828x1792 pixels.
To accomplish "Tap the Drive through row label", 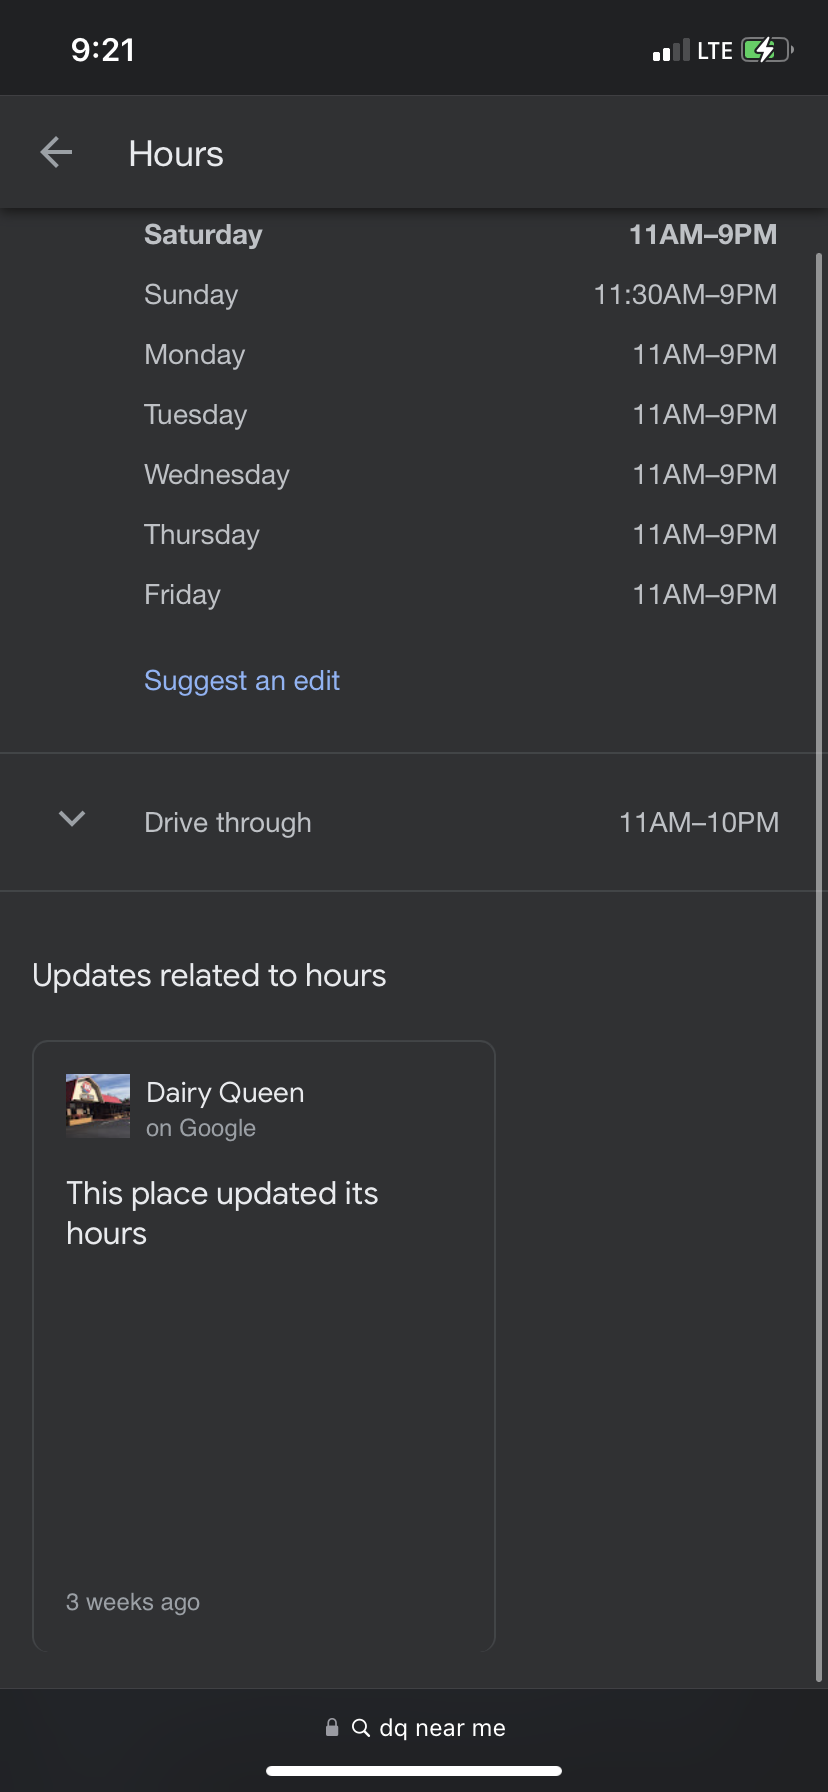I will click(228, 823).
